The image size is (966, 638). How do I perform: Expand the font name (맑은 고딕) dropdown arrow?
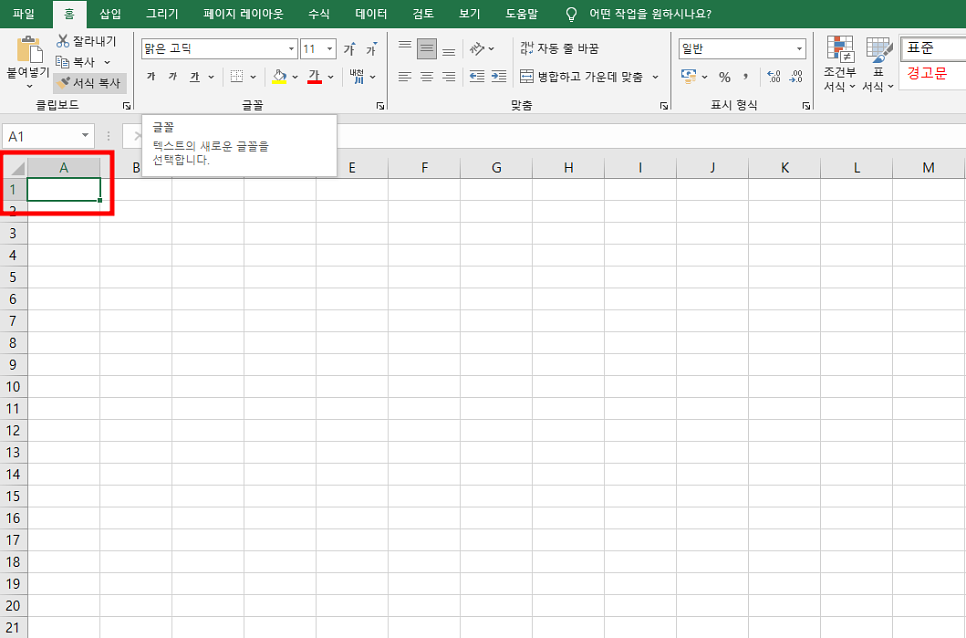pyautogui.click(x=291, y=49)
